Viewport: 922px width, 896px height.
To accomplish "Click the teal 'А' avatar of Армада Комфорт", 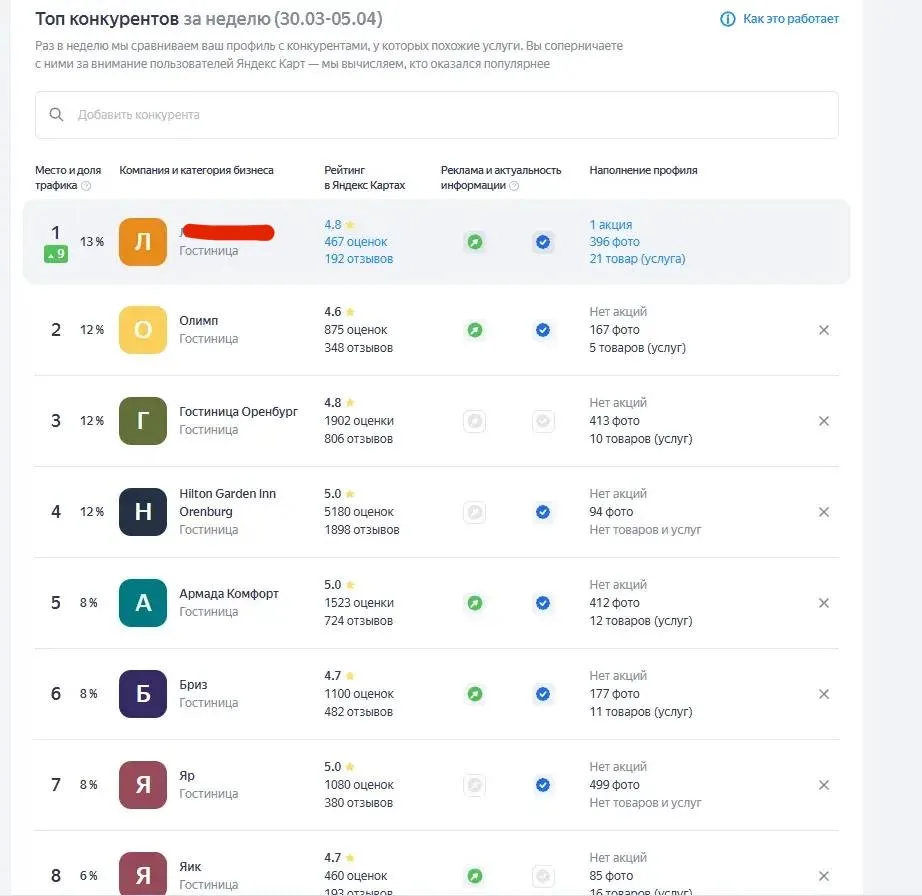I will point(143,603).
